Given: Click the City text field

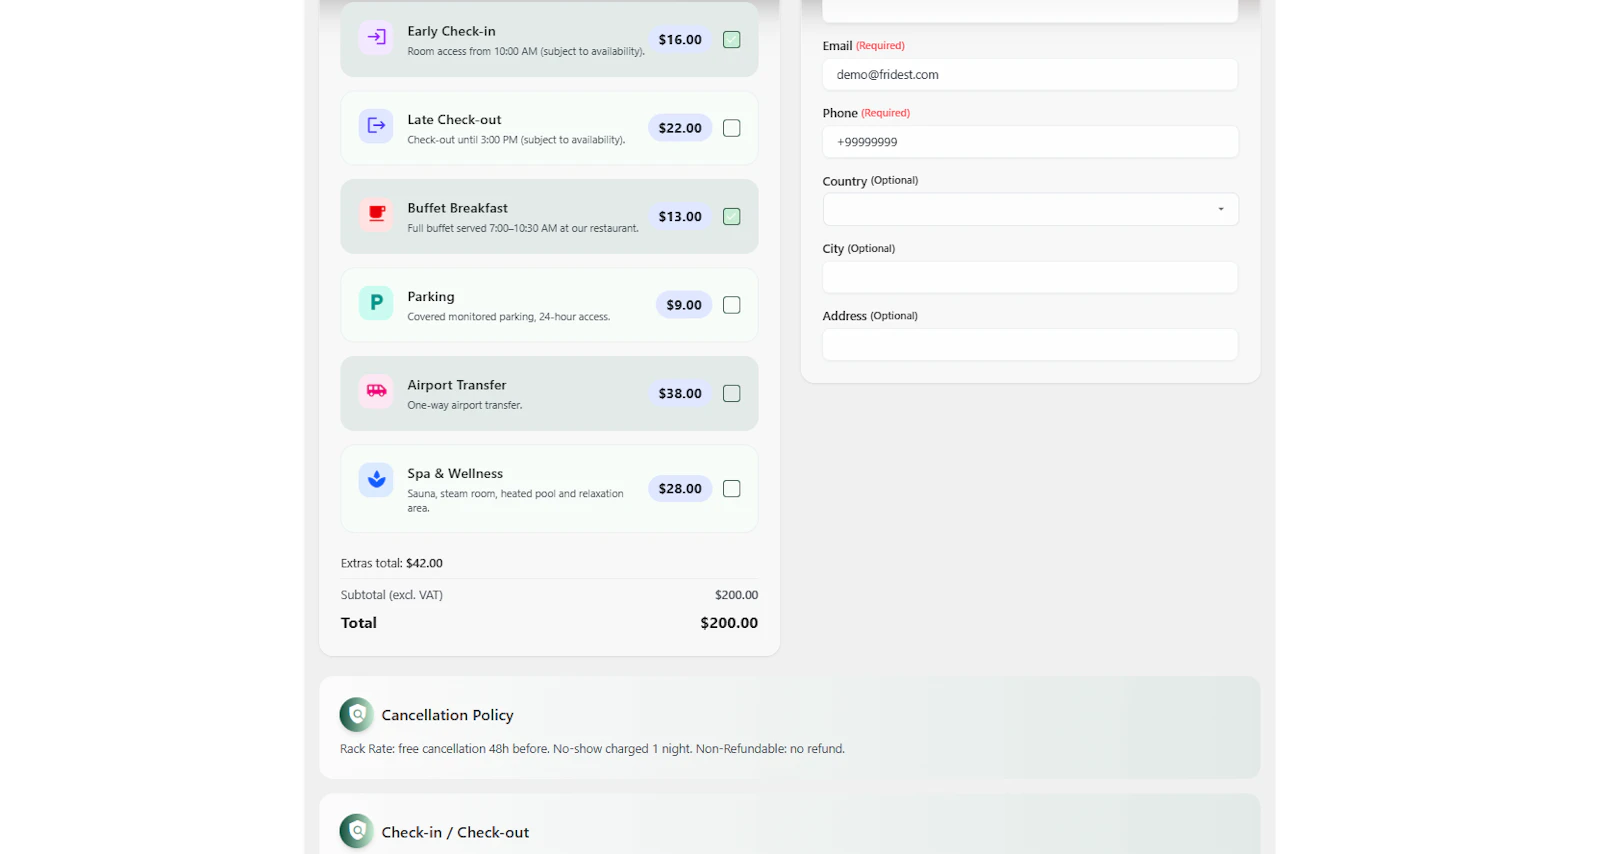Looking at the screenshot, I should point(1030,277).
